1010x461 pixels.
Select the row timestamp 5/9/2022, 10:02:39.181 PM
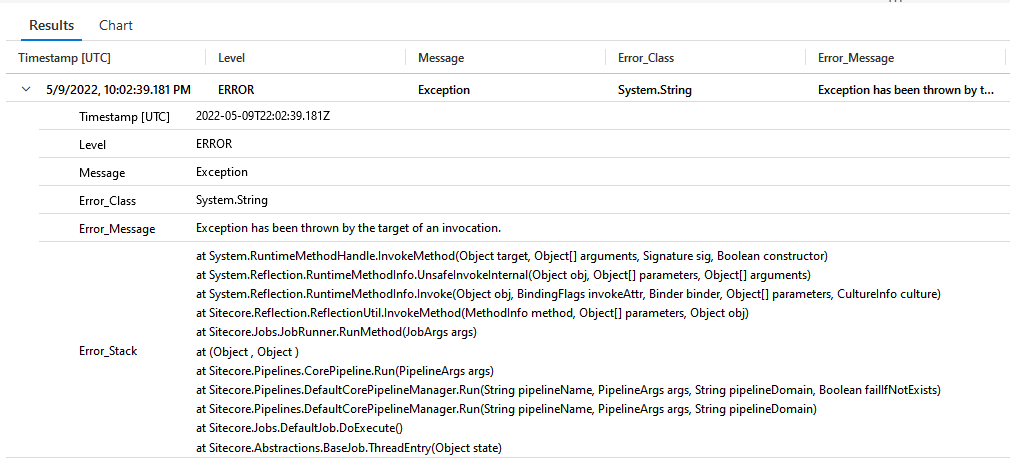[x=118, y=90]
